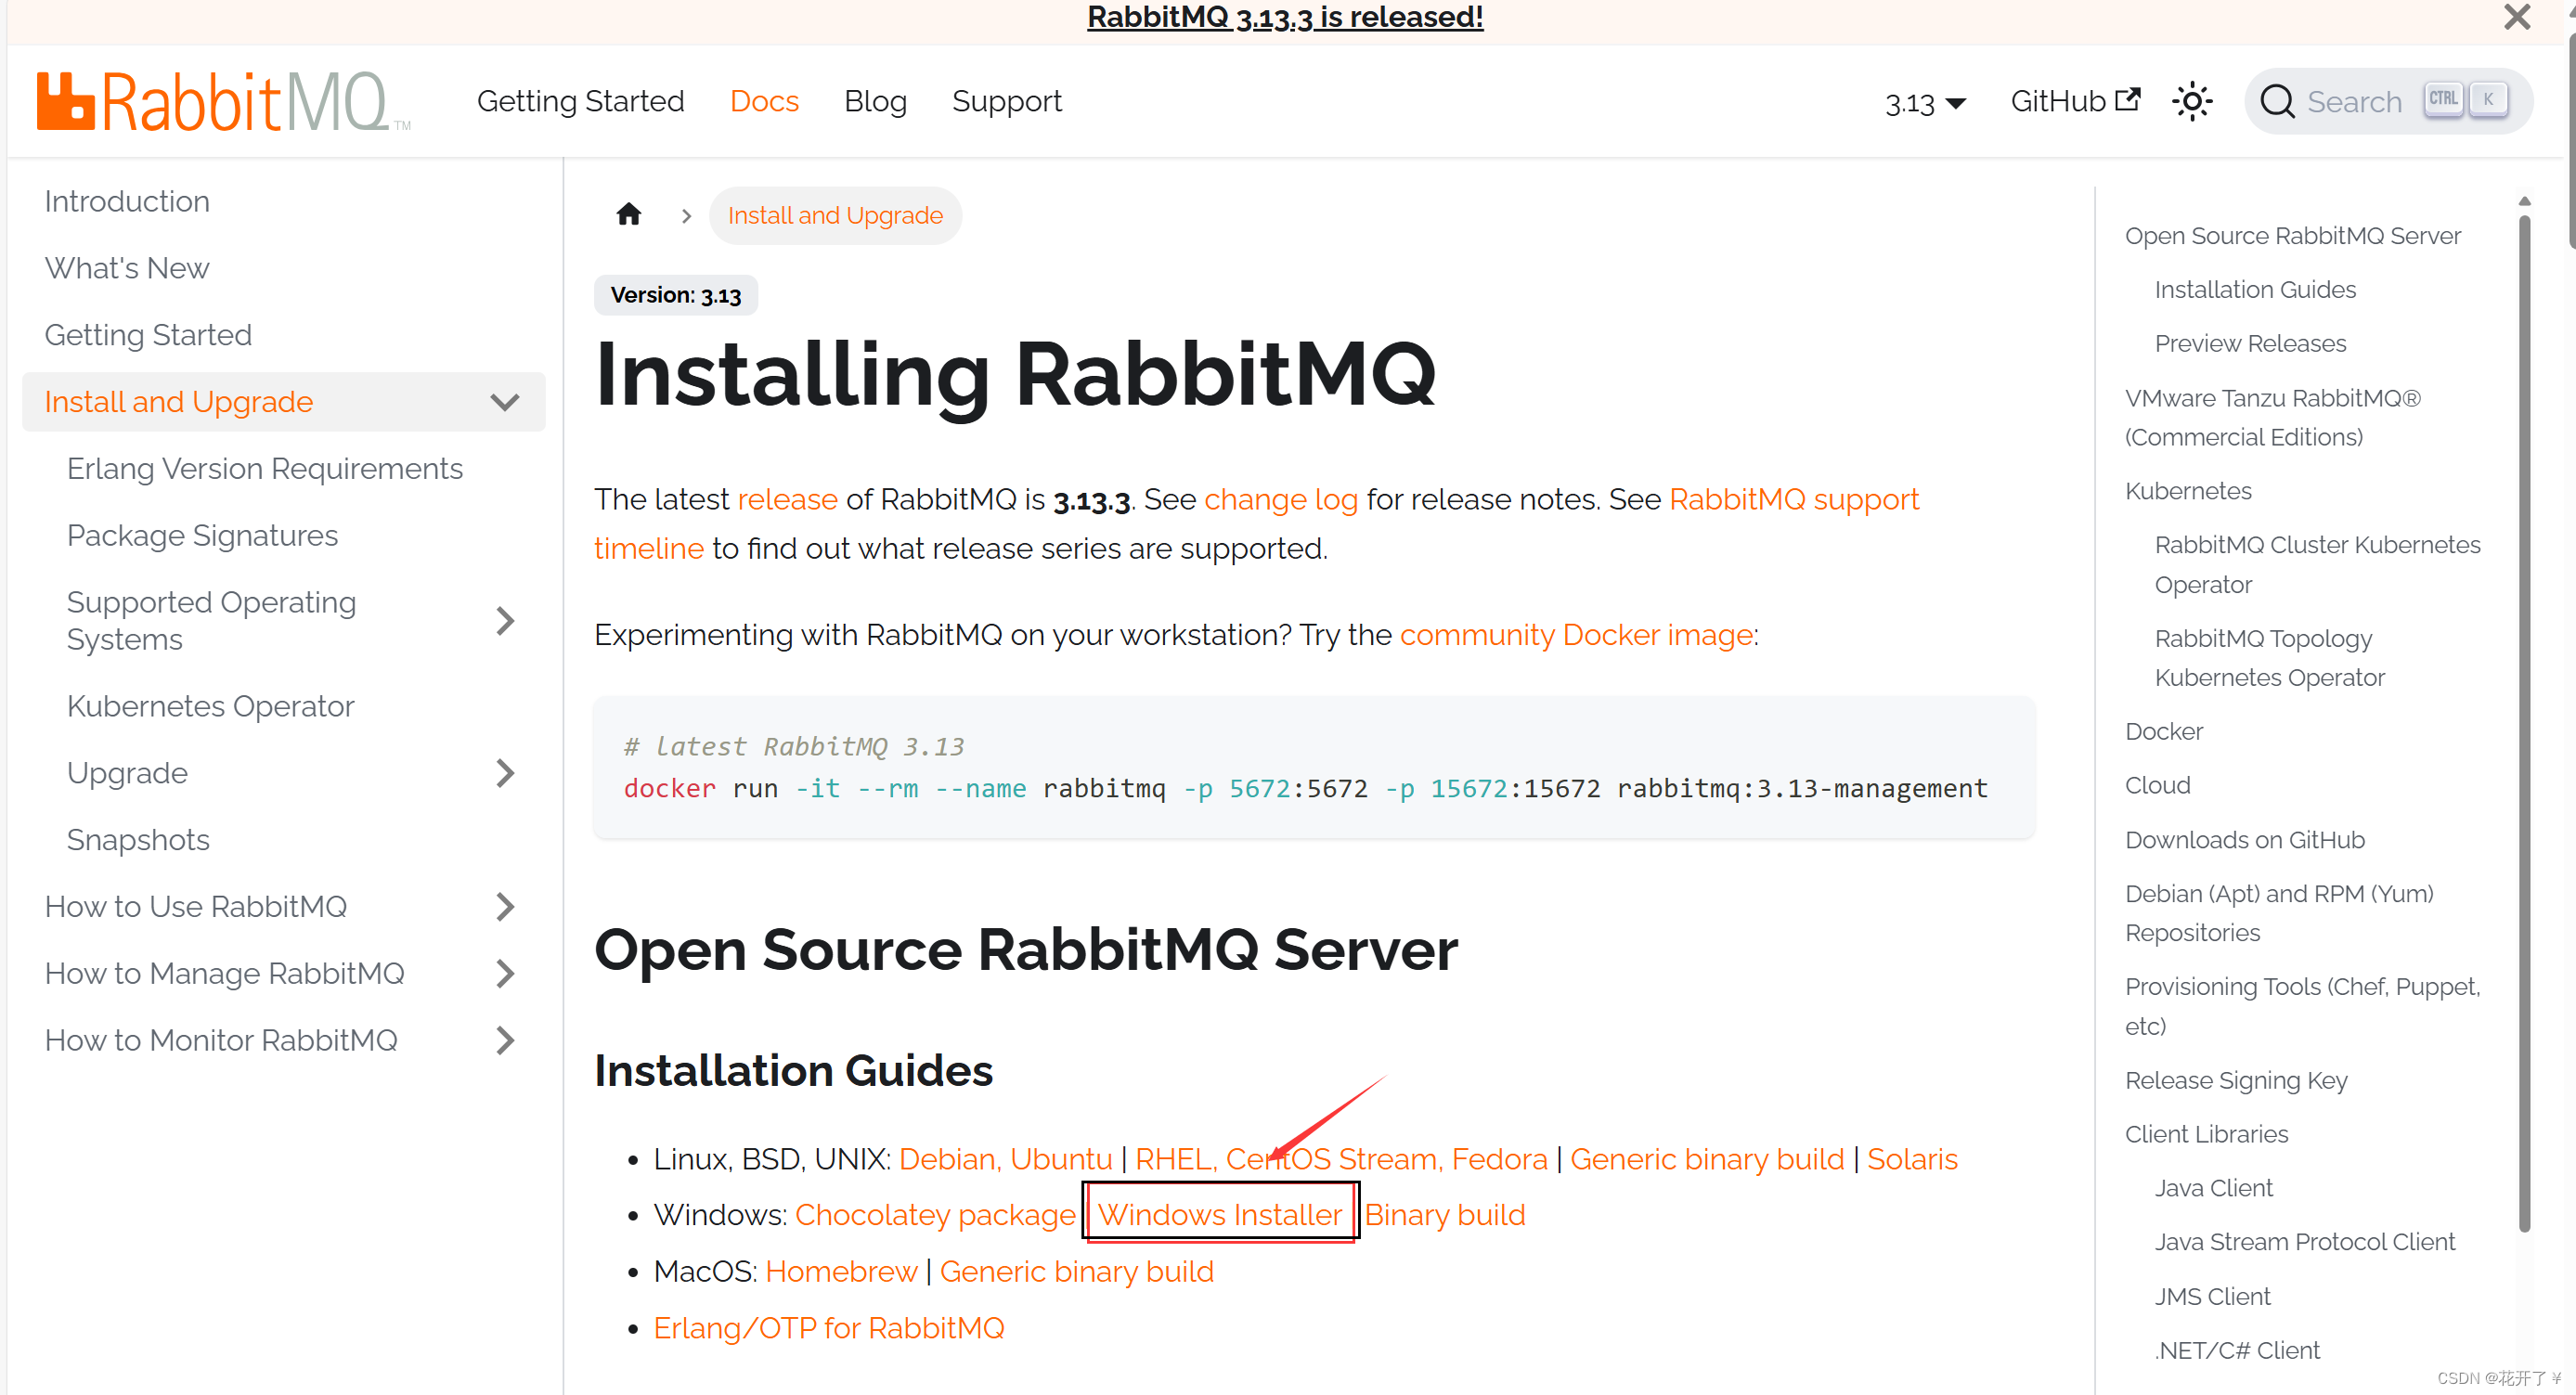Jump to Open Source RabbitMQ Server in TOC
This screenshot has height=1395, width=2576.
tap(2292, 236)
